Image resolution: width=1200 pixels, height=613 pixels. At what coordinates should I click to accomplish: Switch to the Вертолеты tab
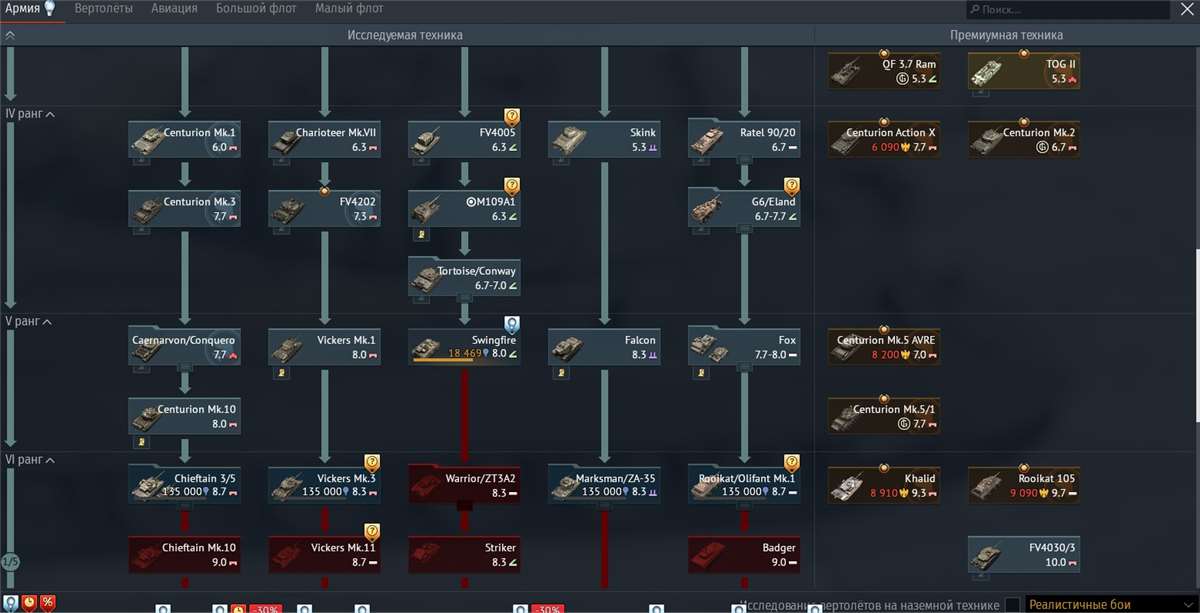[x=106, y=8]
